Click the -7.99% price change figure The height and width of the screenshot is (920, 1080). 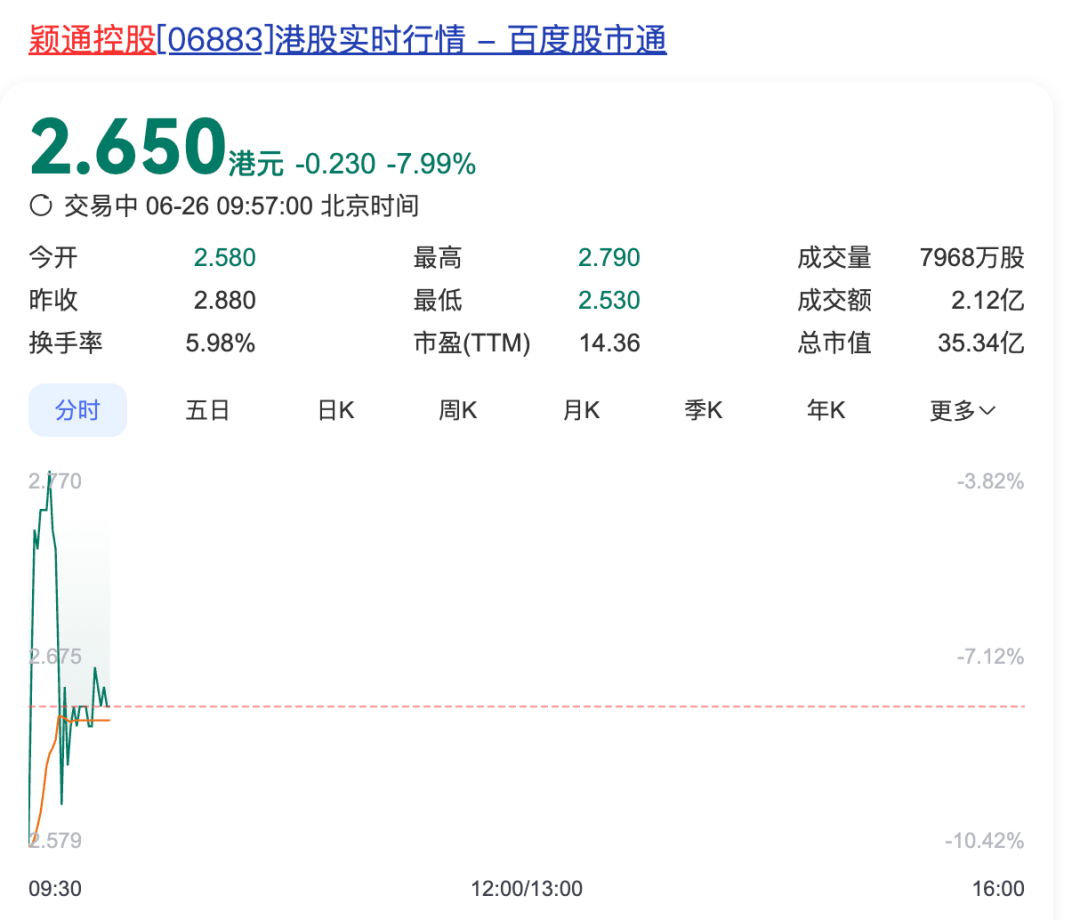coord(431,164)
